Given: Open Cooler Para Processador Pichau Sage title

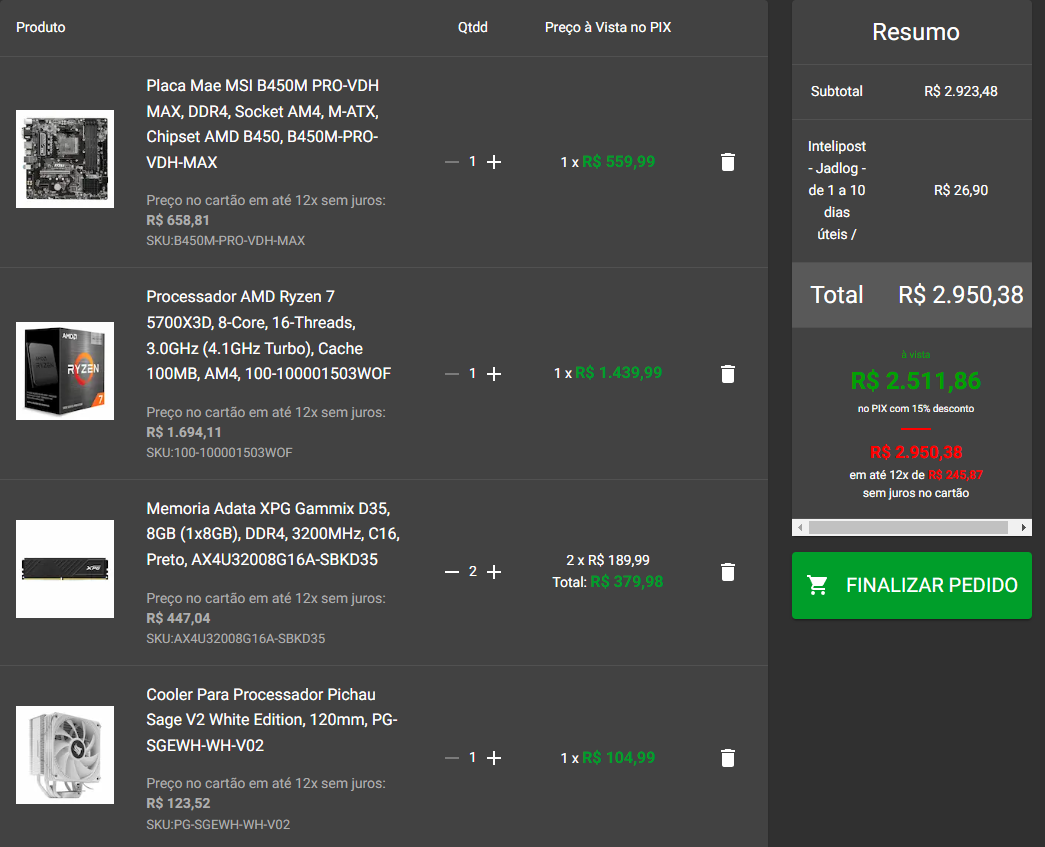Looking at the screenshot, I should [x=272, y=720].
